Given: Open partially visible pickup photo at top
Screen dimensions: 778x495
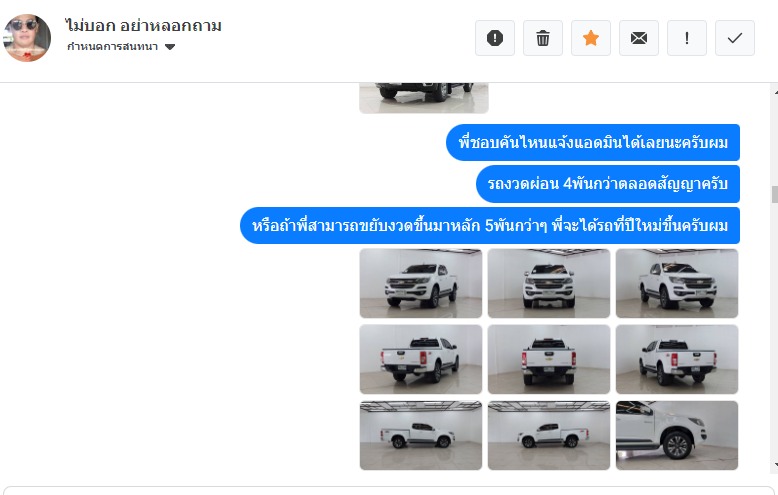Looking at the screenshot, I should 424,98.
